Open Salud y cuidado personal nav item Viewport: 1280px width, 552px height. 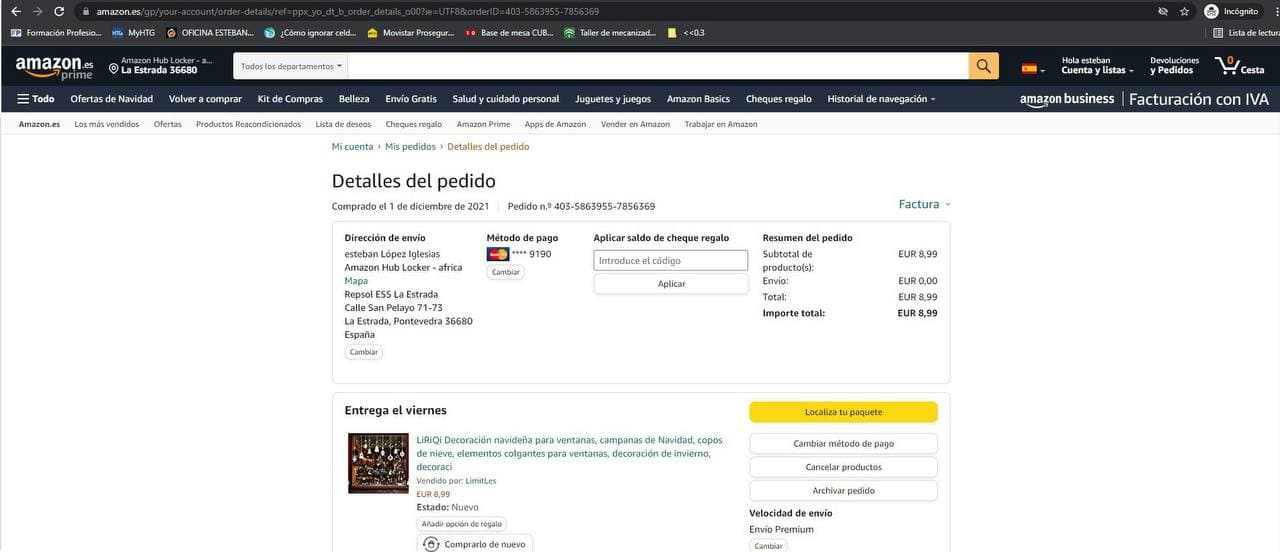point(506,99)
